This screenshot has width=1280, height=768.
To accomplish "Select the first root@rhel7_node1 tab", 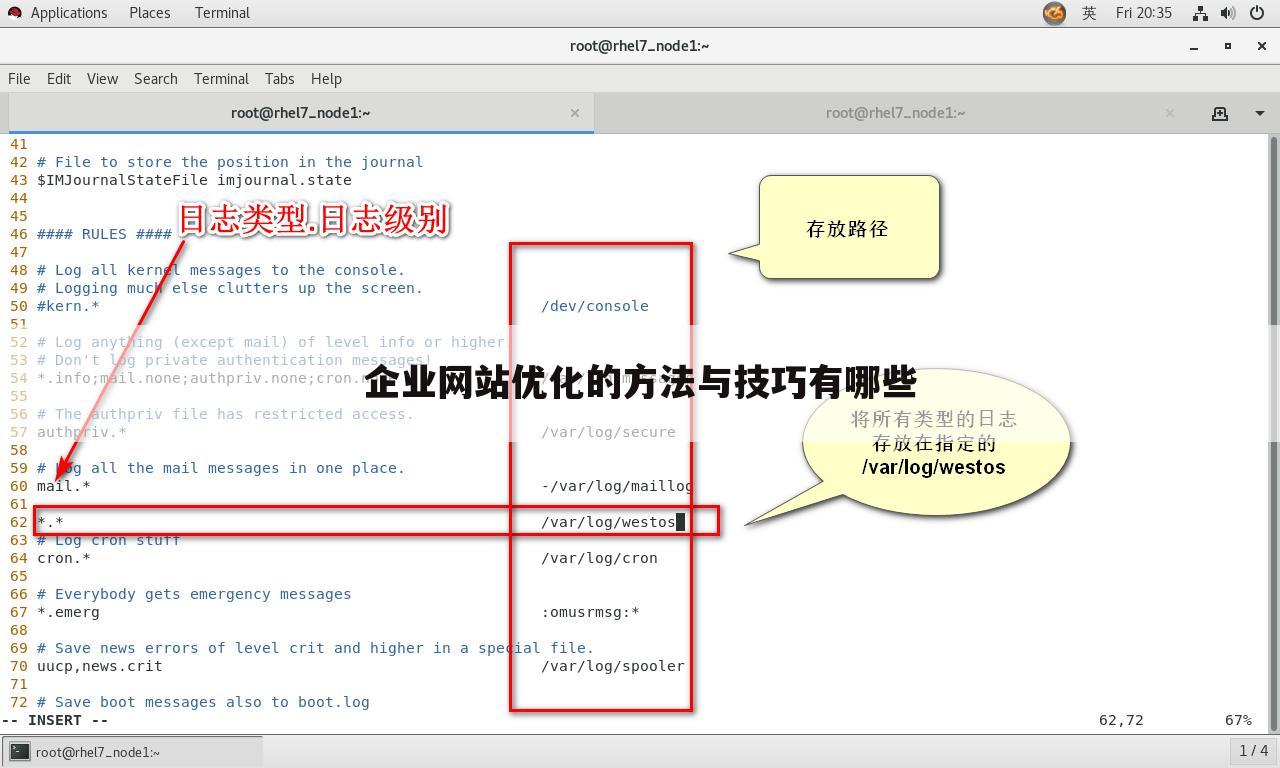I will (x=300, y=113).
